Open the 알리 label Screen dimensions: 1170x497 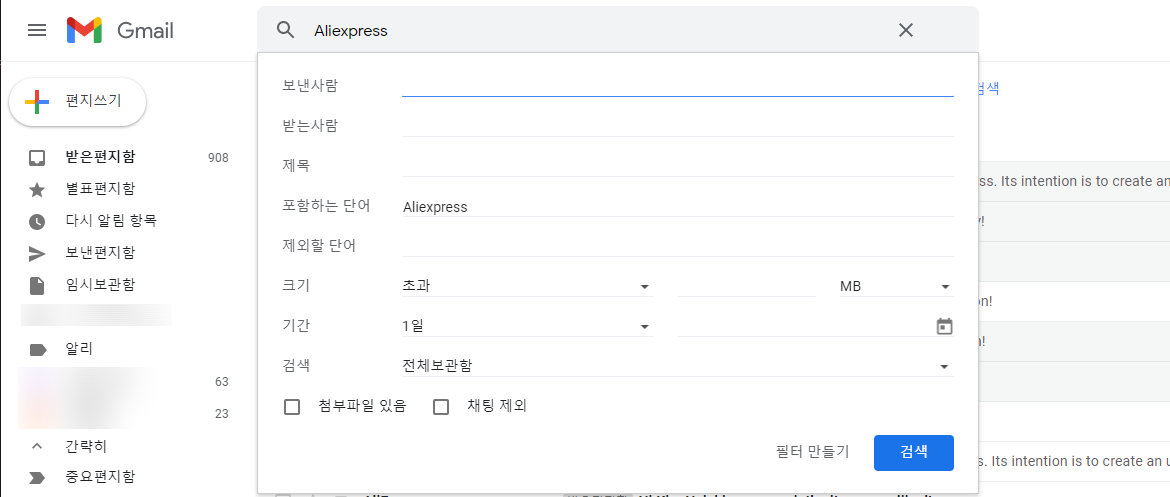tap(79, 348)
